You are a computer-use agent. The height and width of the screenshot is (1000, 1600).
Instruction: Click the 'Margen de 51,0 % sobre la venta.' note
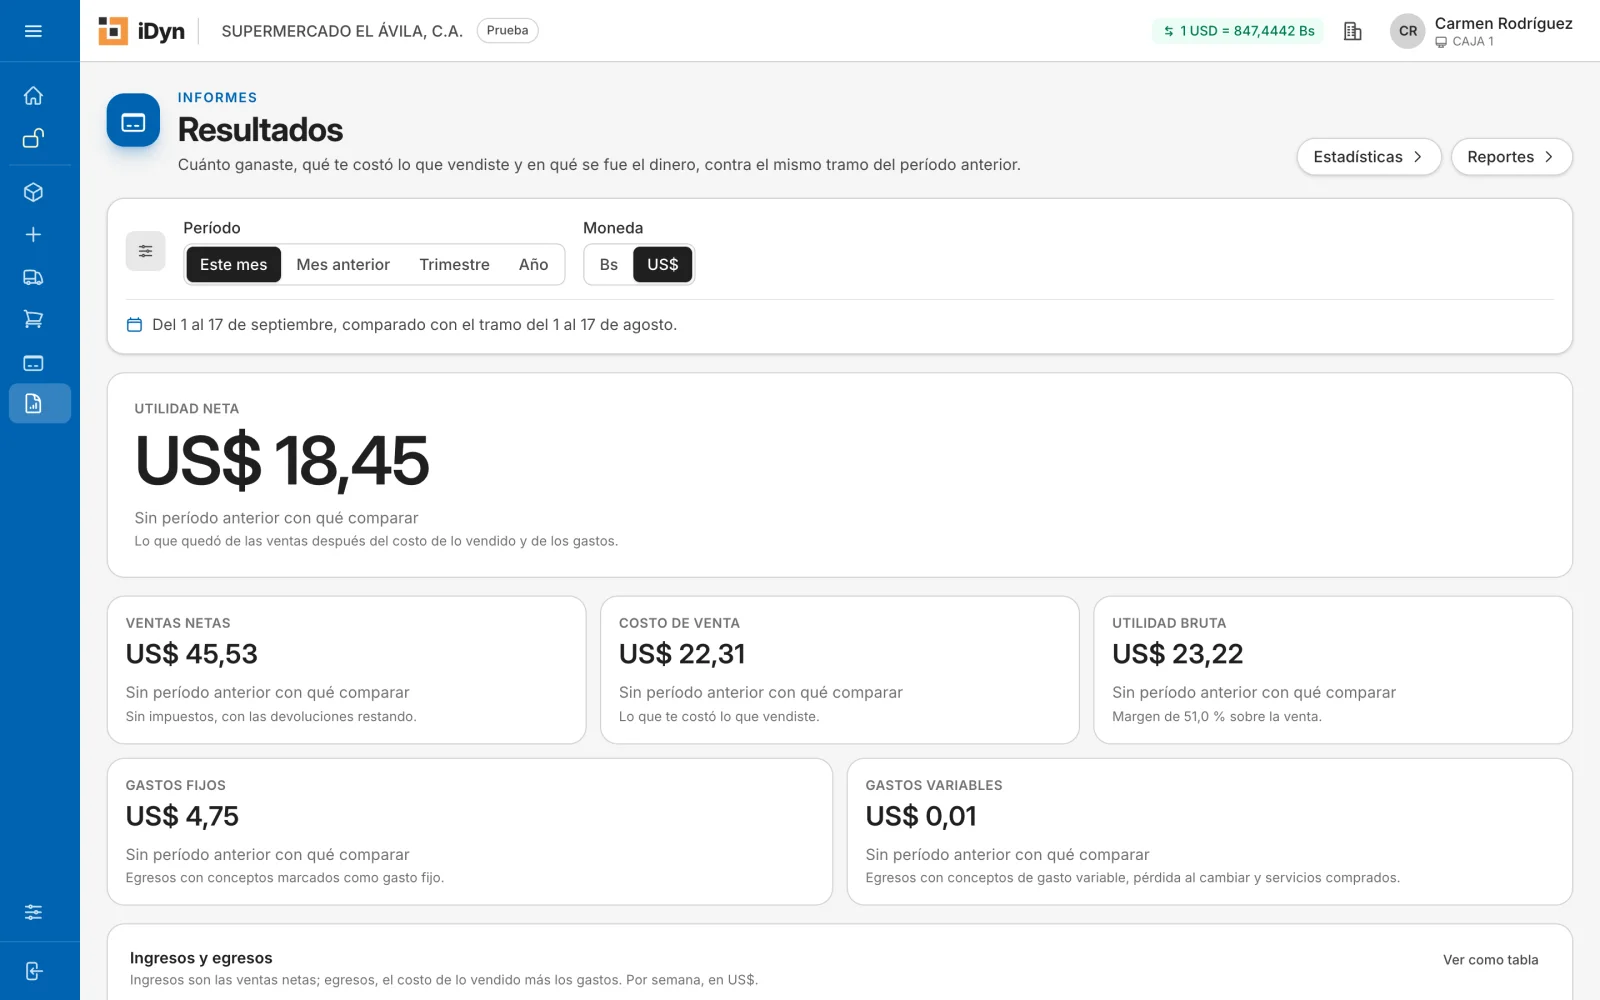1217,716
